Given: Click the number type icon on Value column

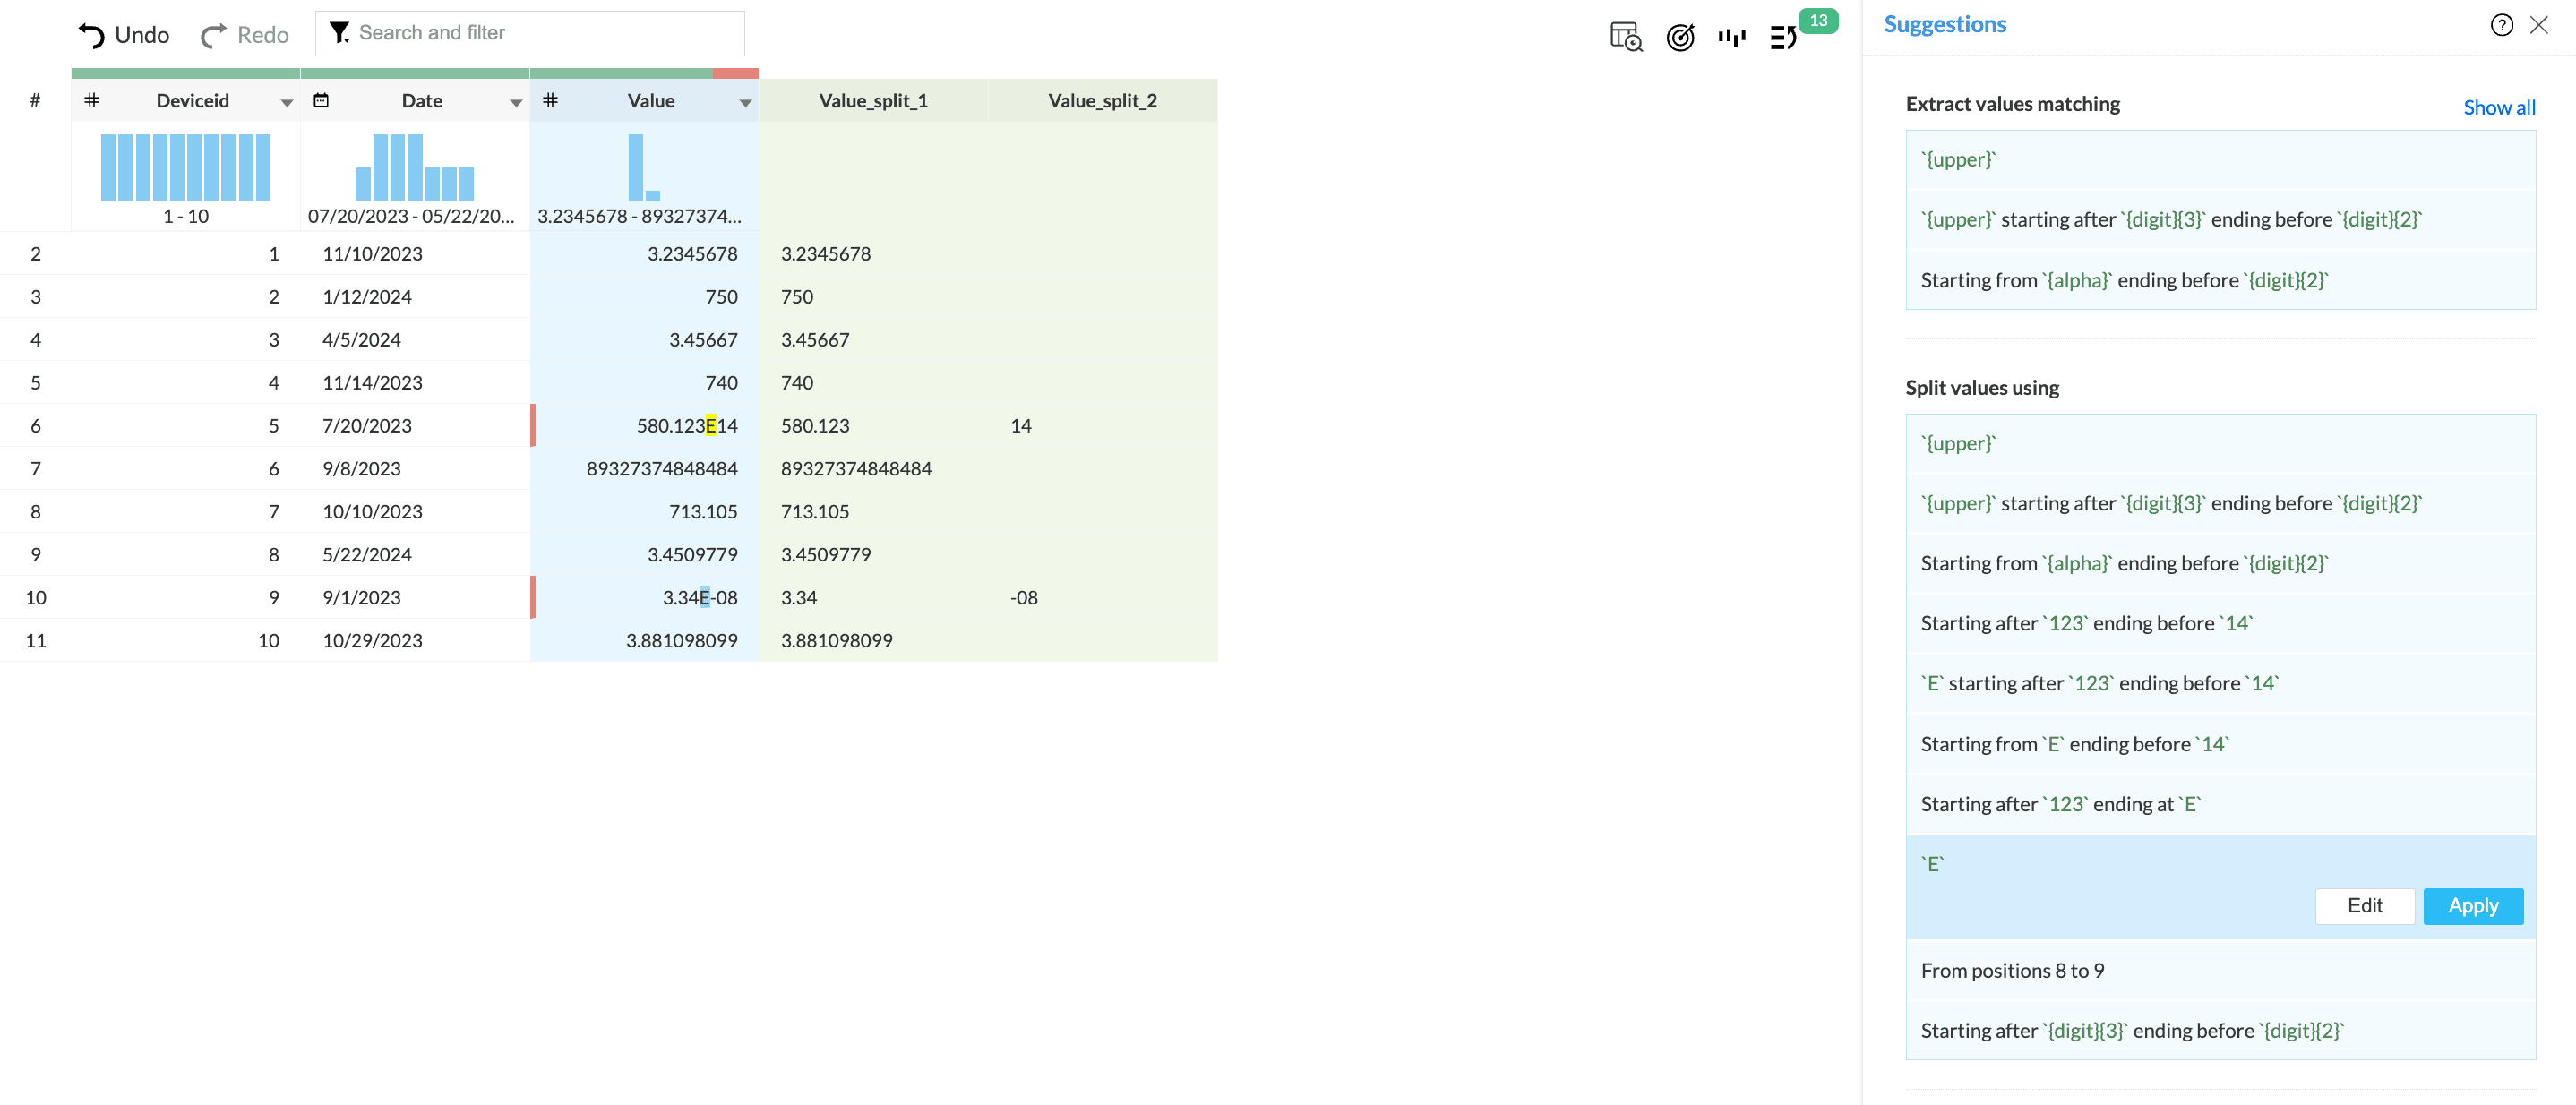Looking at the screenshot, I should [x=550, y=100].
